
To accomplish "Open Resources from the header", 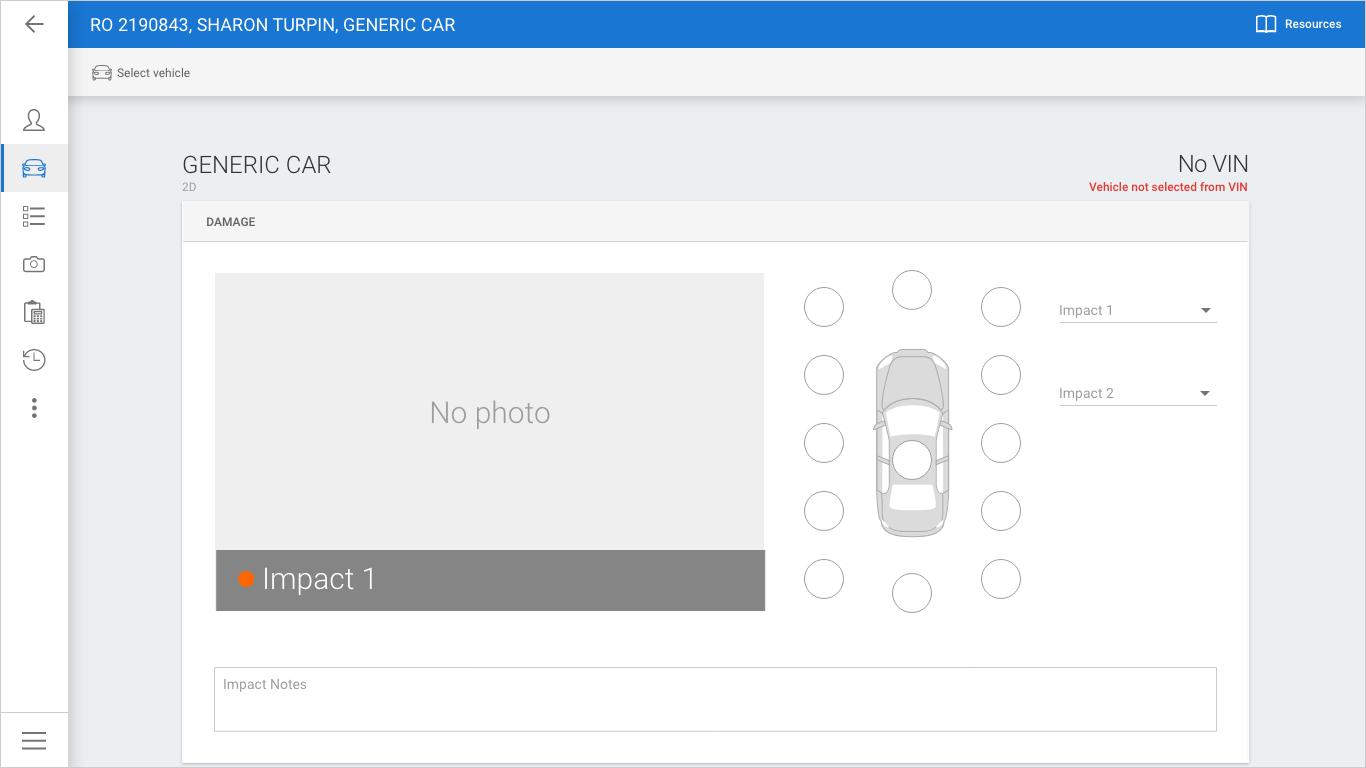I will point(1298,24).
